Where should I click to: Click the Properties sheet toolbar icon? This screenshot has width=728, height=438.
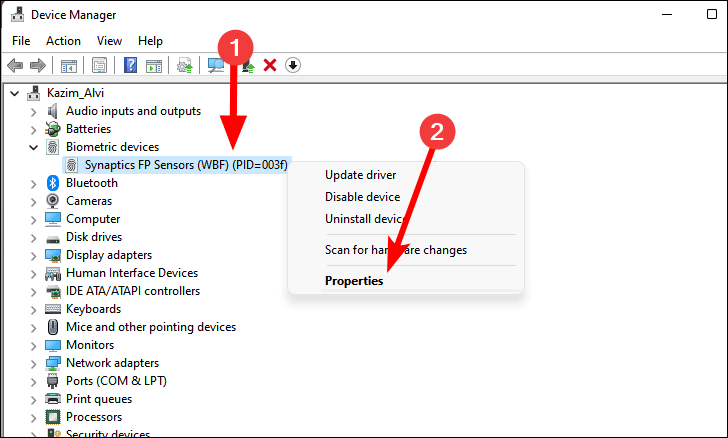tap(100, 66)
